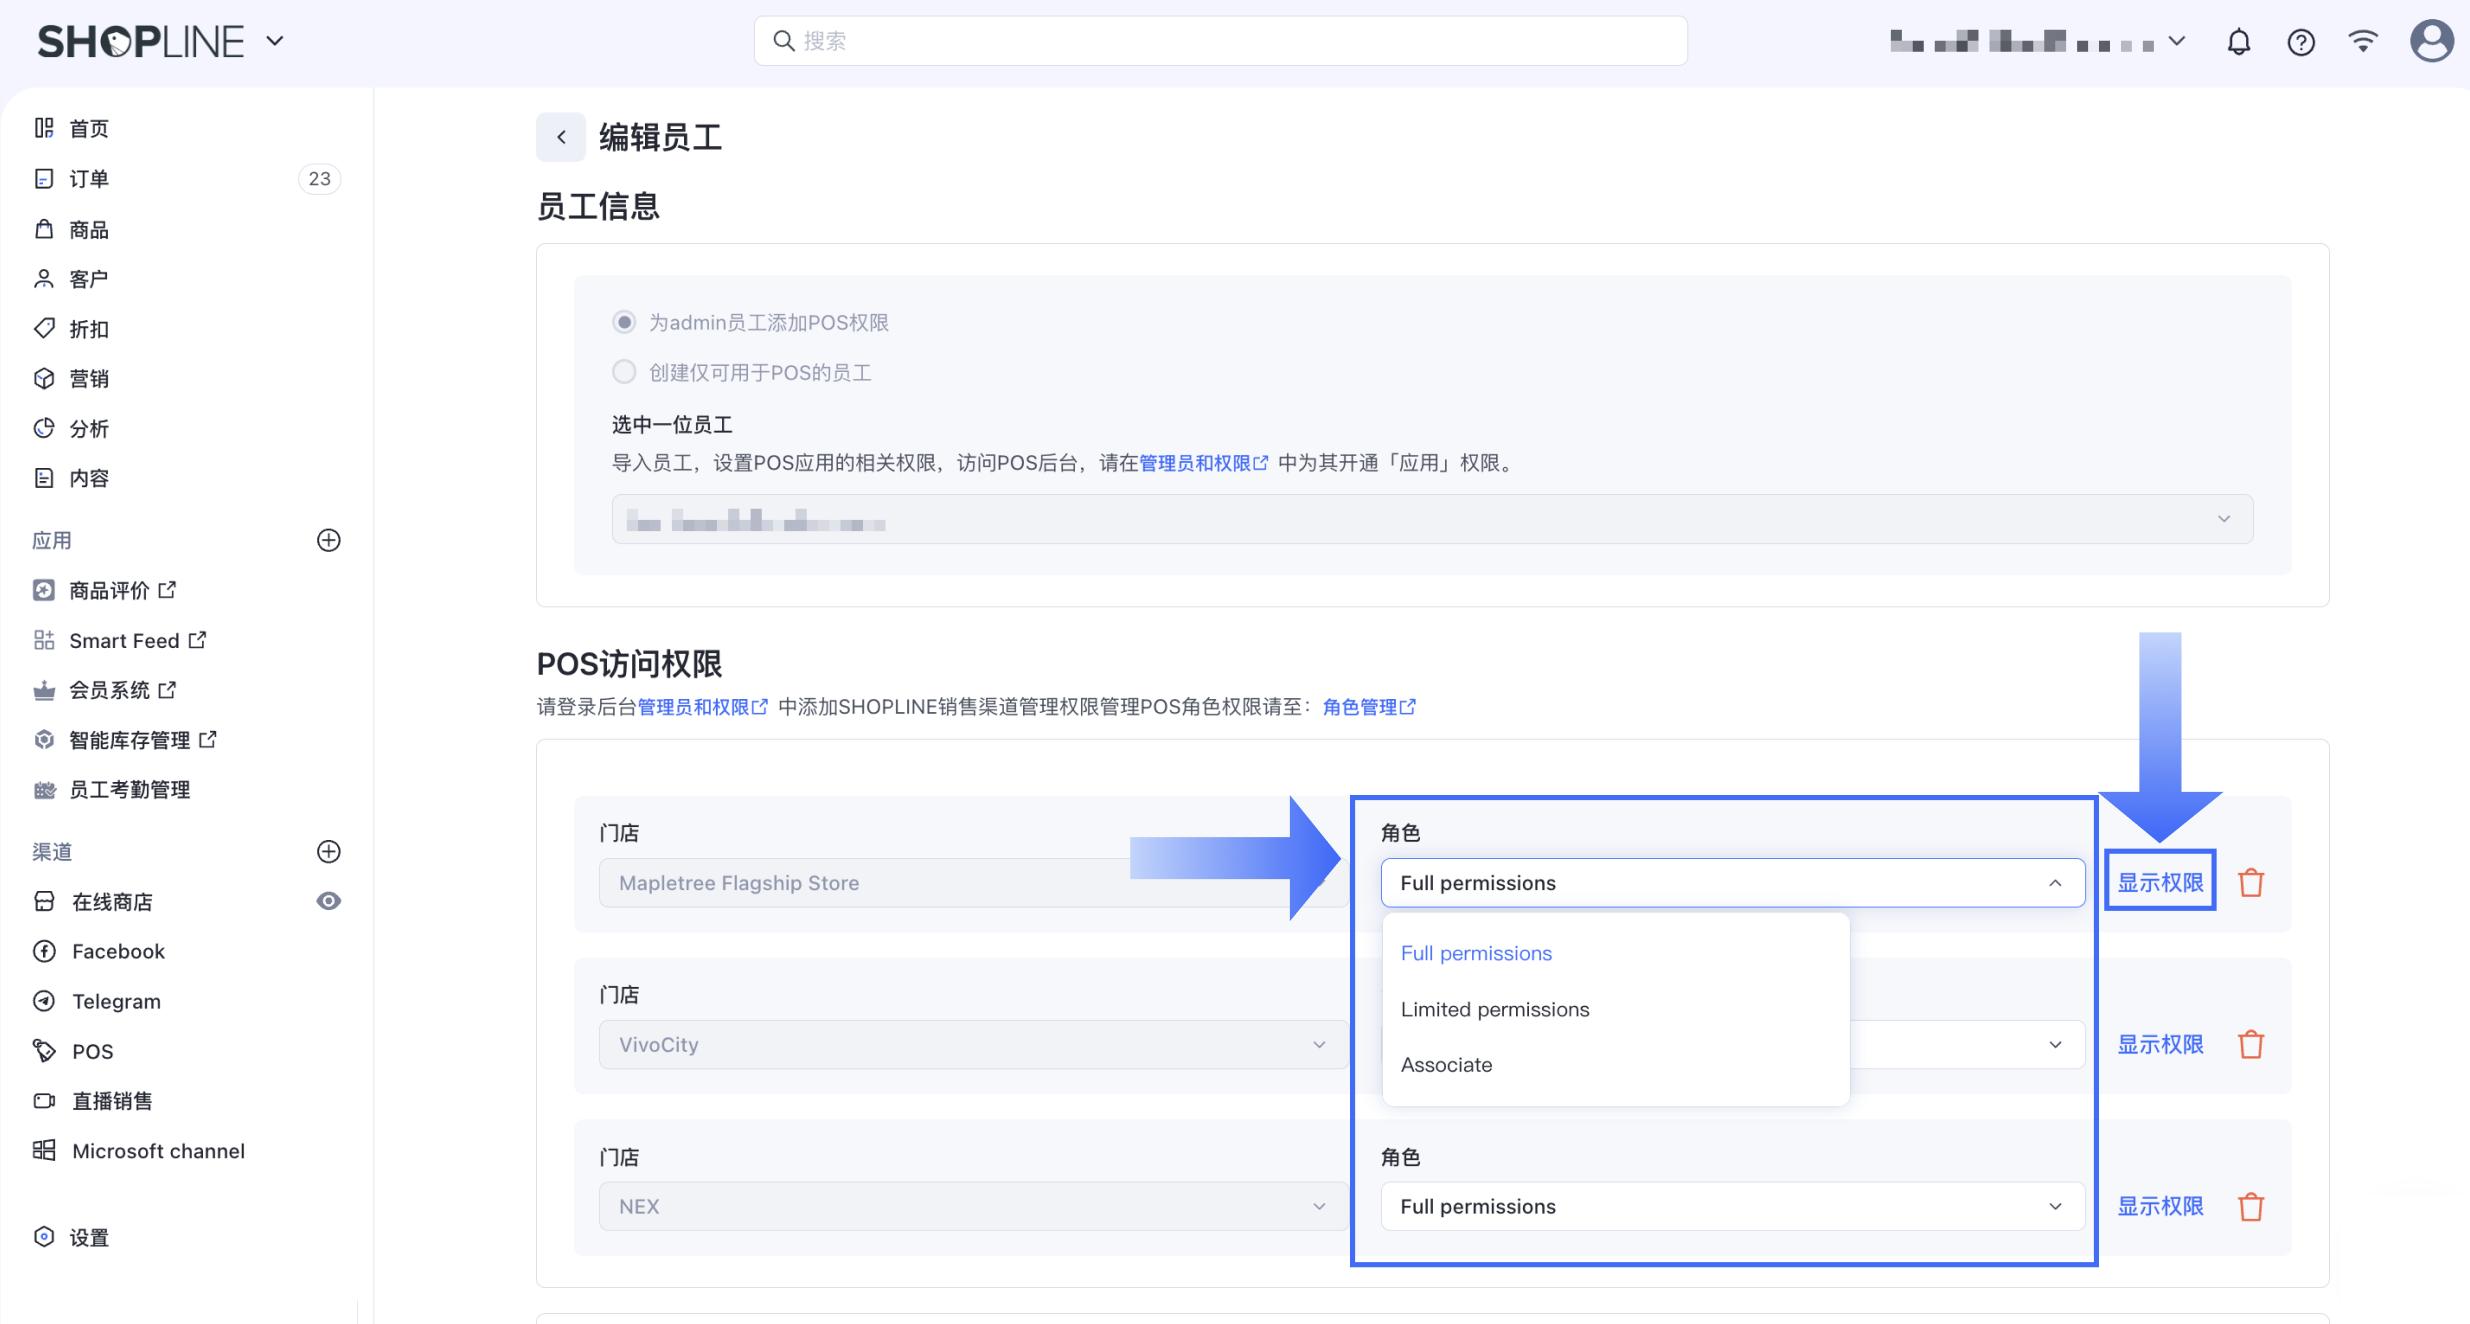
Task: Toggle online store visibility eye icon
Action: click(x=328, y=901)
